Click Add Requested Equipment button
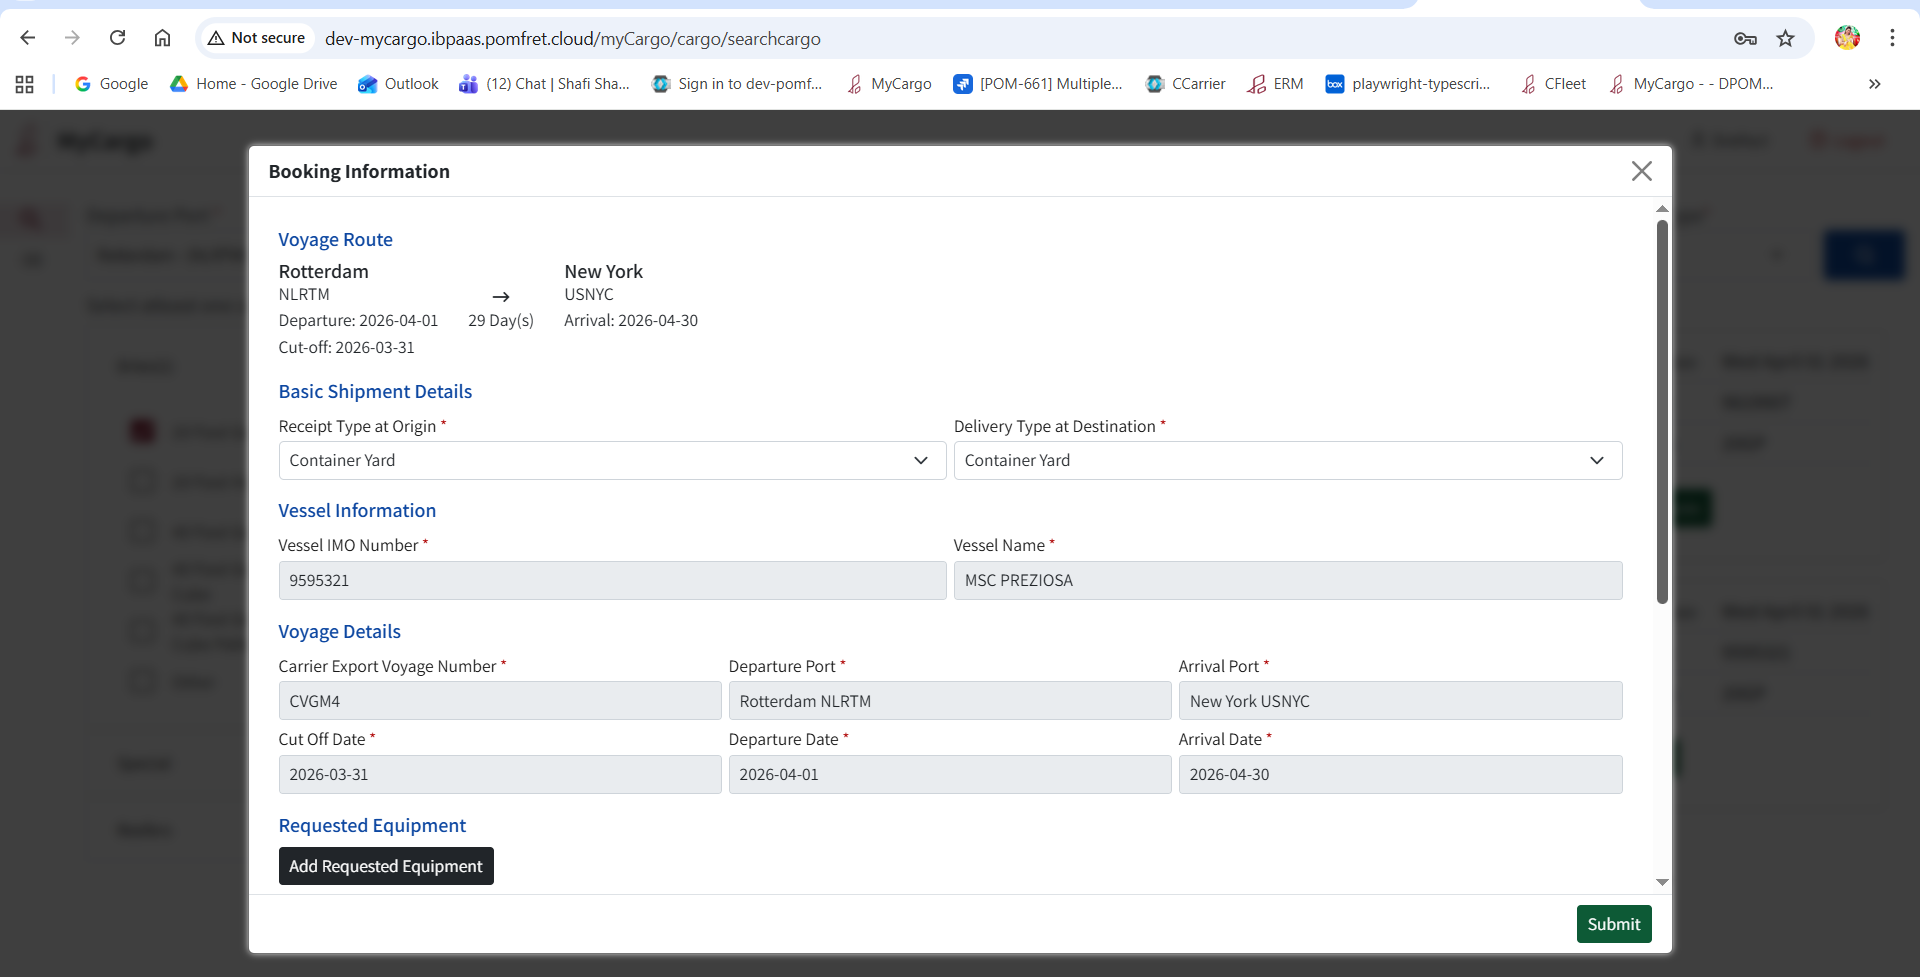This screenshot has height=977, width=1920. point(386,866)
